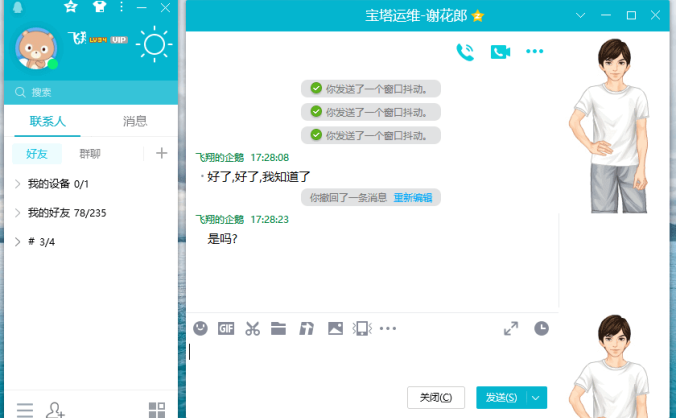
Task: Click the bear profile avatar
Action: tap(36, 48)
